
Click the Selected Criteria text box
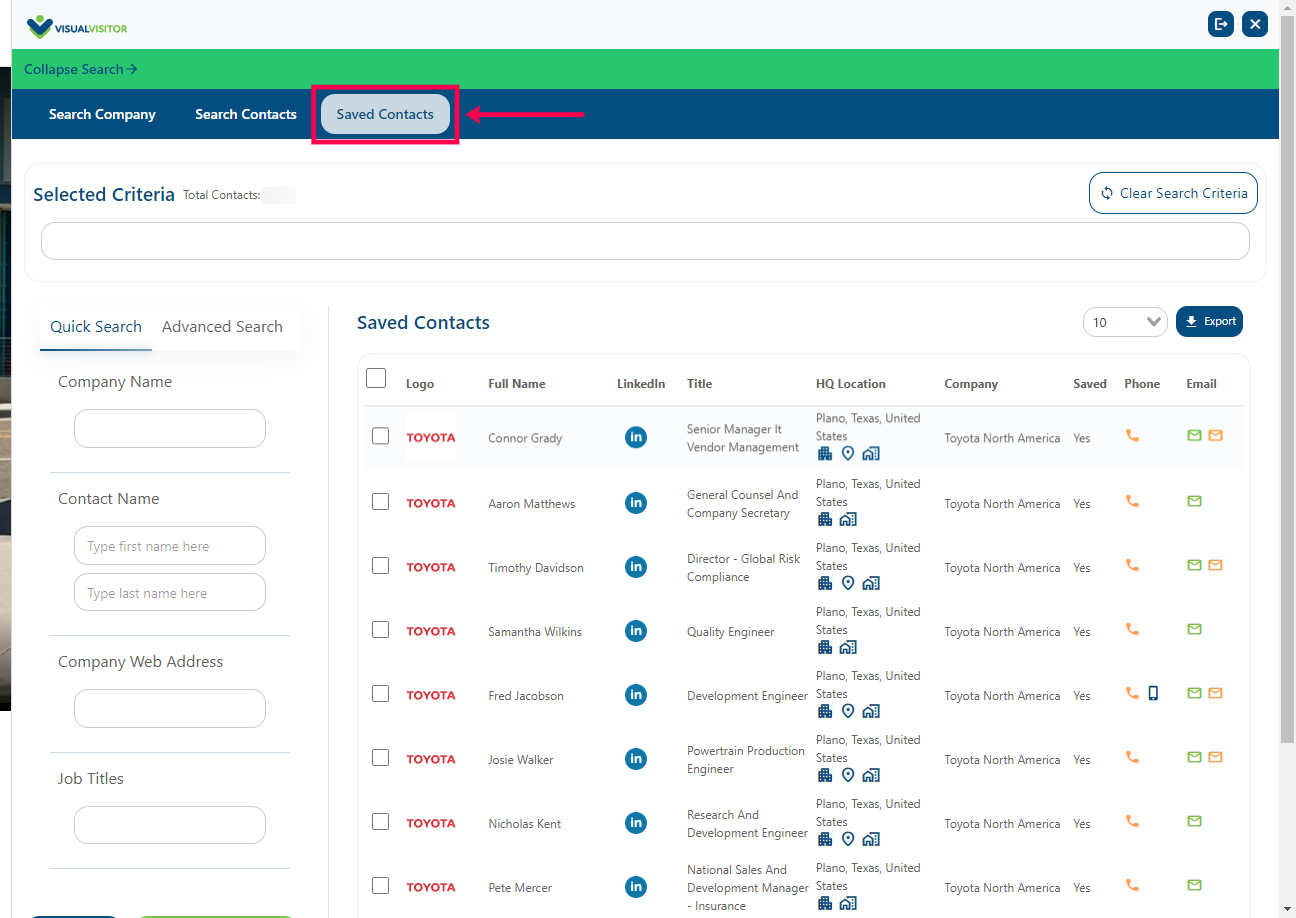point(645,241)
